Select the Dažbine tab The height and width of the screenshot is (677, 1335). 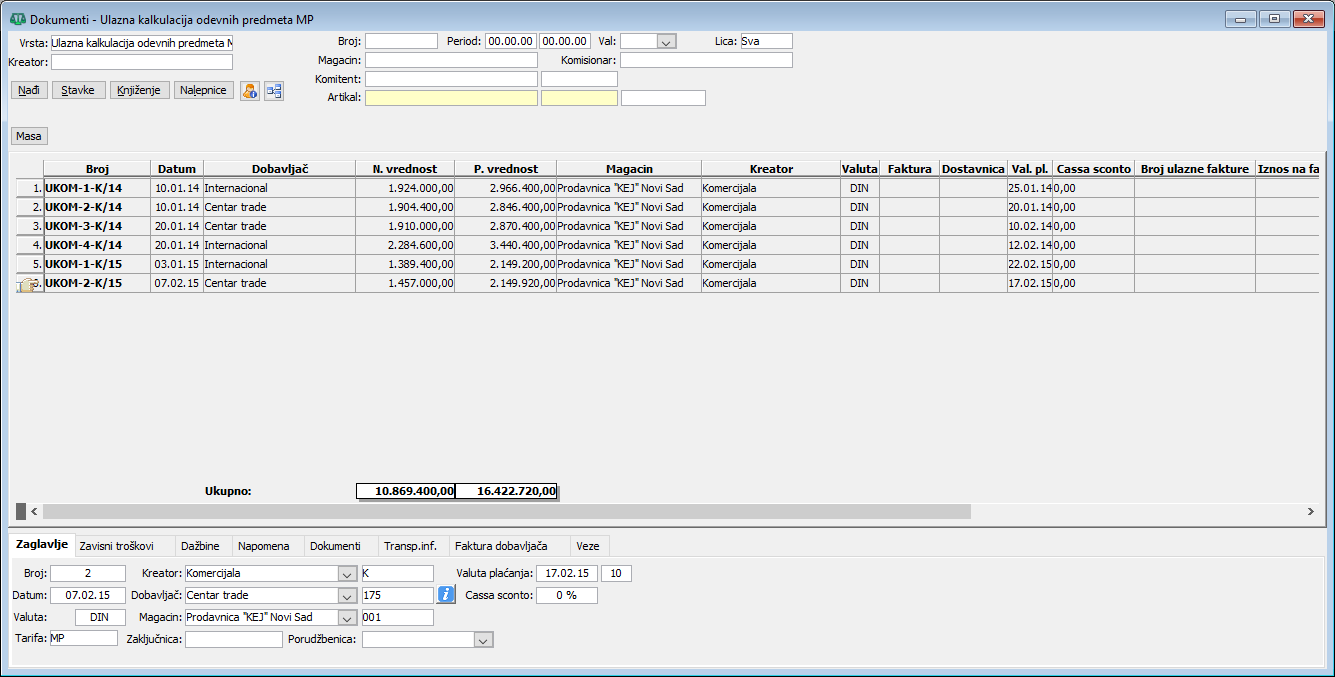(x=200, y=546)
